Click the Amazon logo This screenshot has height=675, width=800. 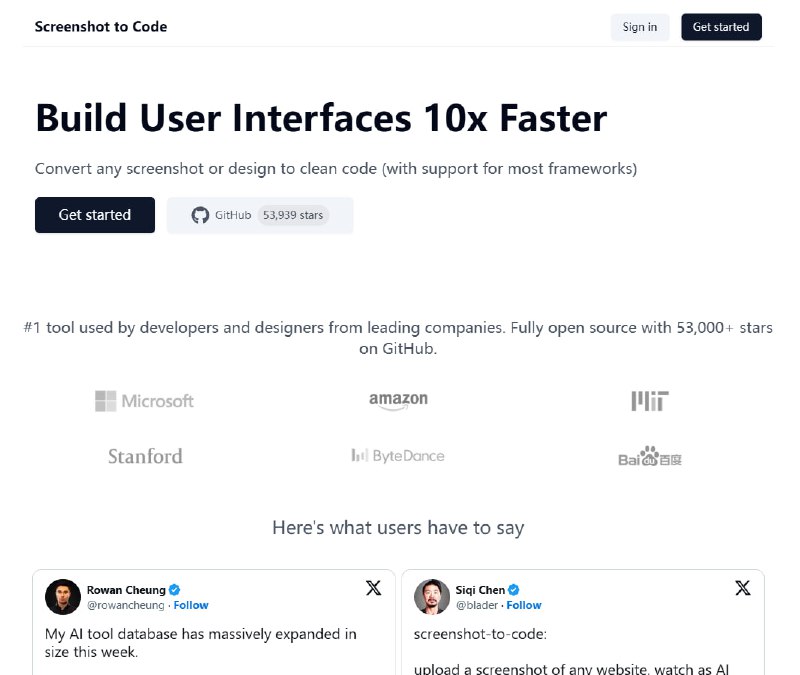[x=398, y=400]
